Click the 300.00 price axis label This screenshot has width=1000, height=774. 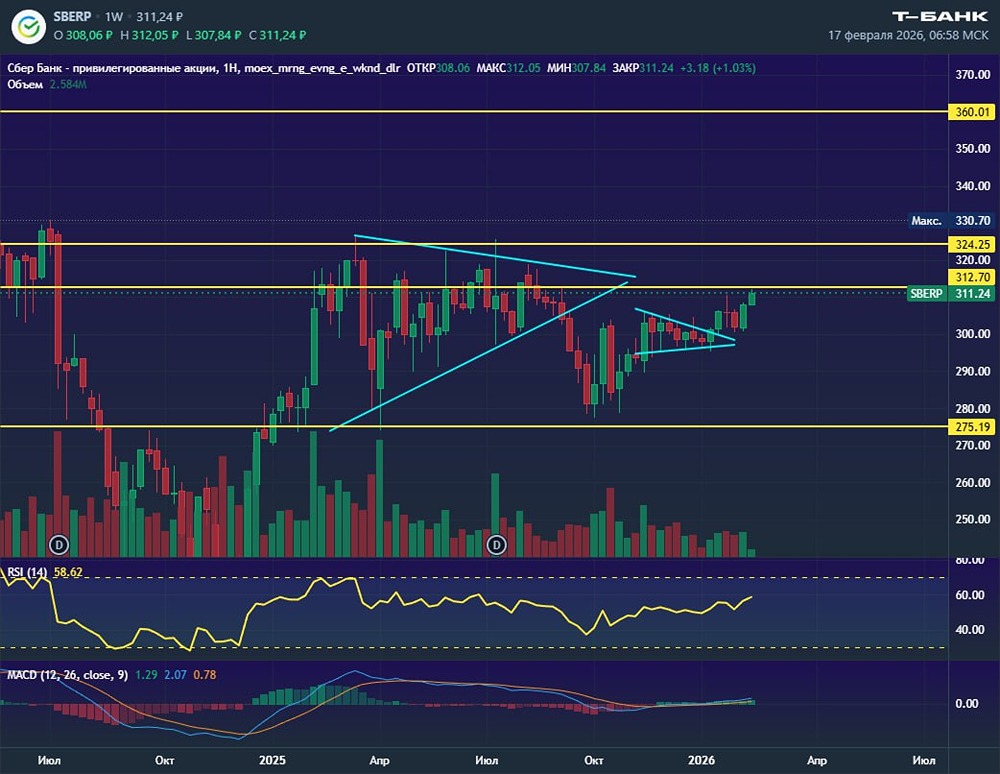[x=973, y=334]
